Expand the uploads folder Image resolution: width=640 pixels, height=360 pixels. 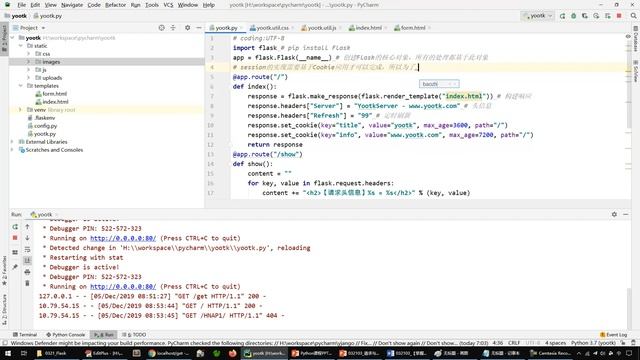click(x=29, y=78)
